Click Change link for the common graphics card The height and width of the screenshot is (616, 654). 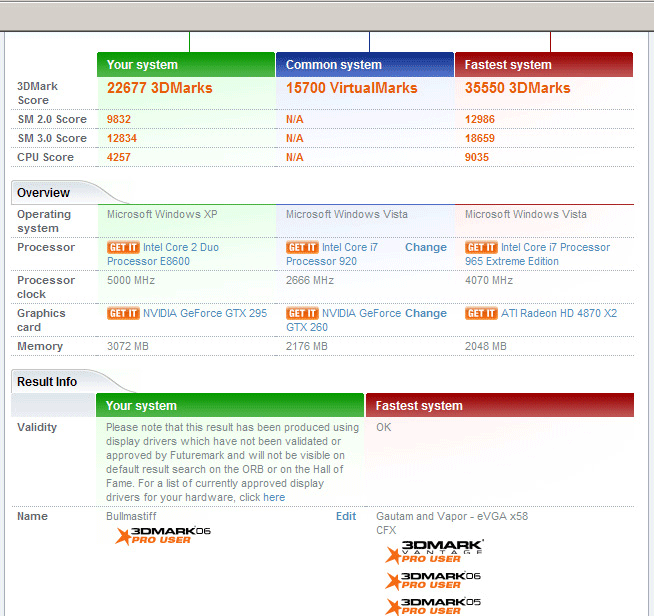pyautogui.click(x=426, y=313)
